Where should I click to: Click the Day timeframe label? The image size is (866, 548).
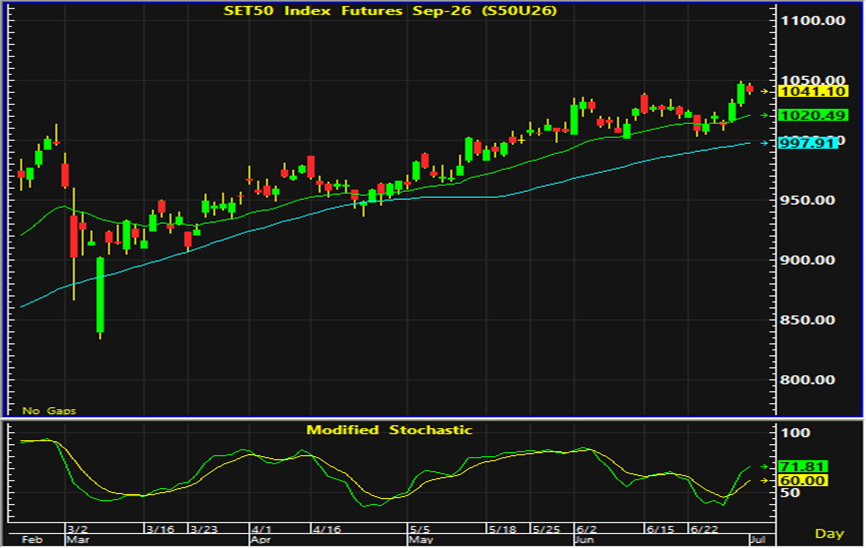tap(830, 534)
